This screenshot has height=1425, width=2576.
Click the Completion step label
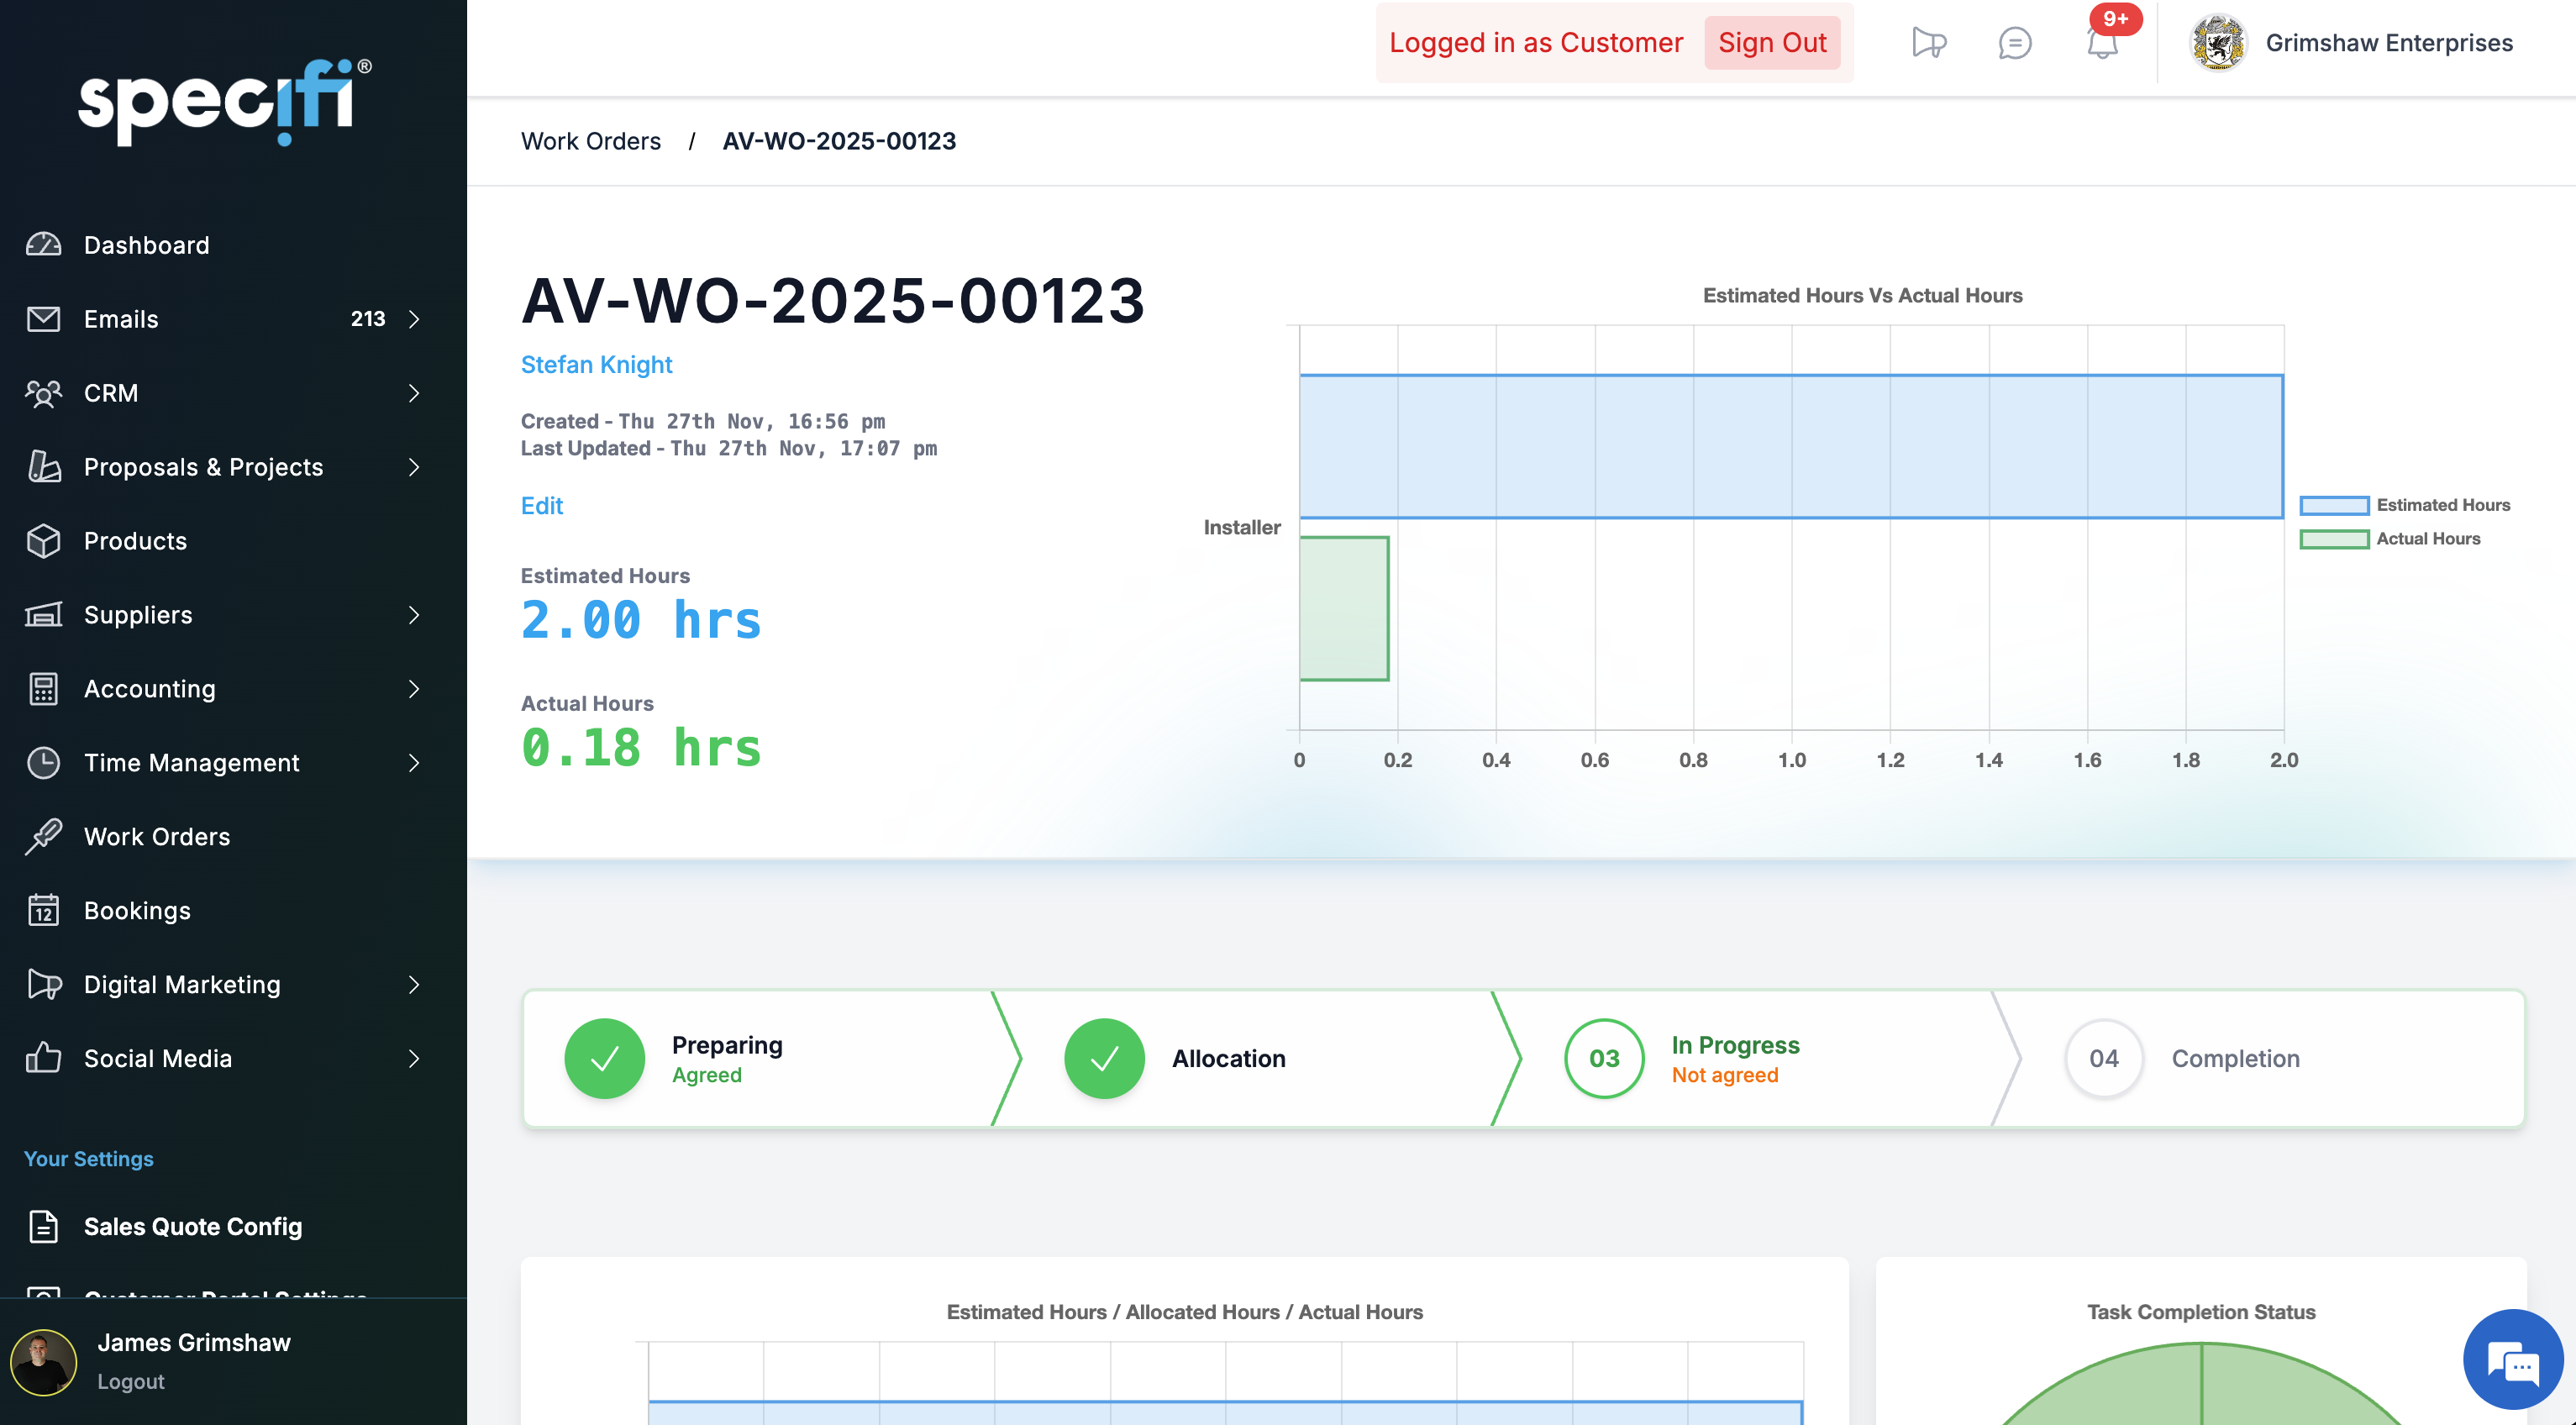(x=2235, y=1059)
